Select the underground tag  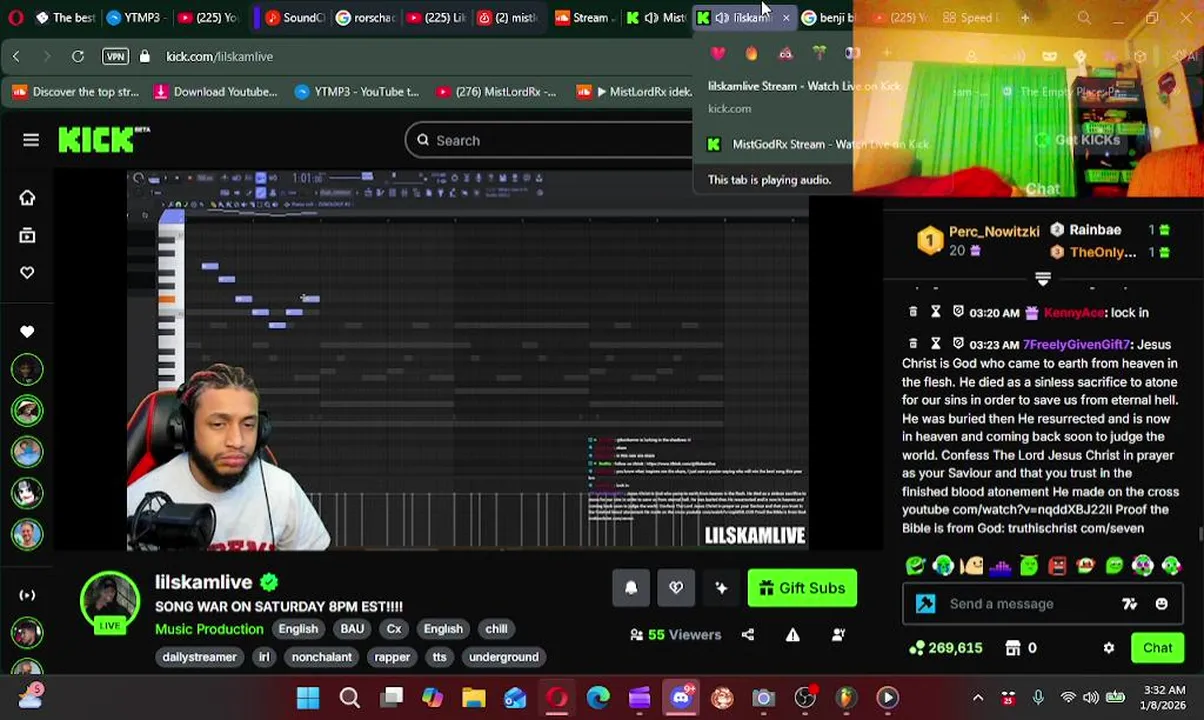[x=503, y=657]
